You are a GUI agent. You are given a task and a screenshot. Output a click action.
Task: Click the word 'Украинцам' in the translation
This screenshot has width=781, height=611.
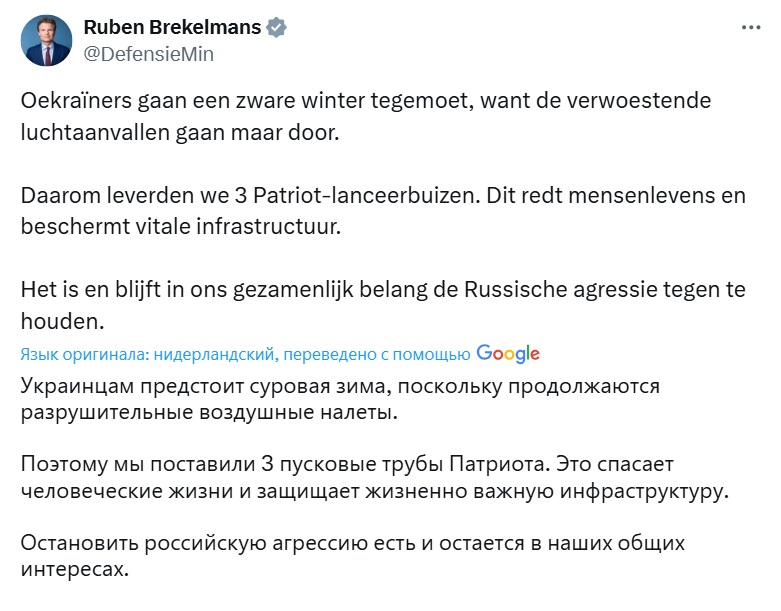[77, 386]
